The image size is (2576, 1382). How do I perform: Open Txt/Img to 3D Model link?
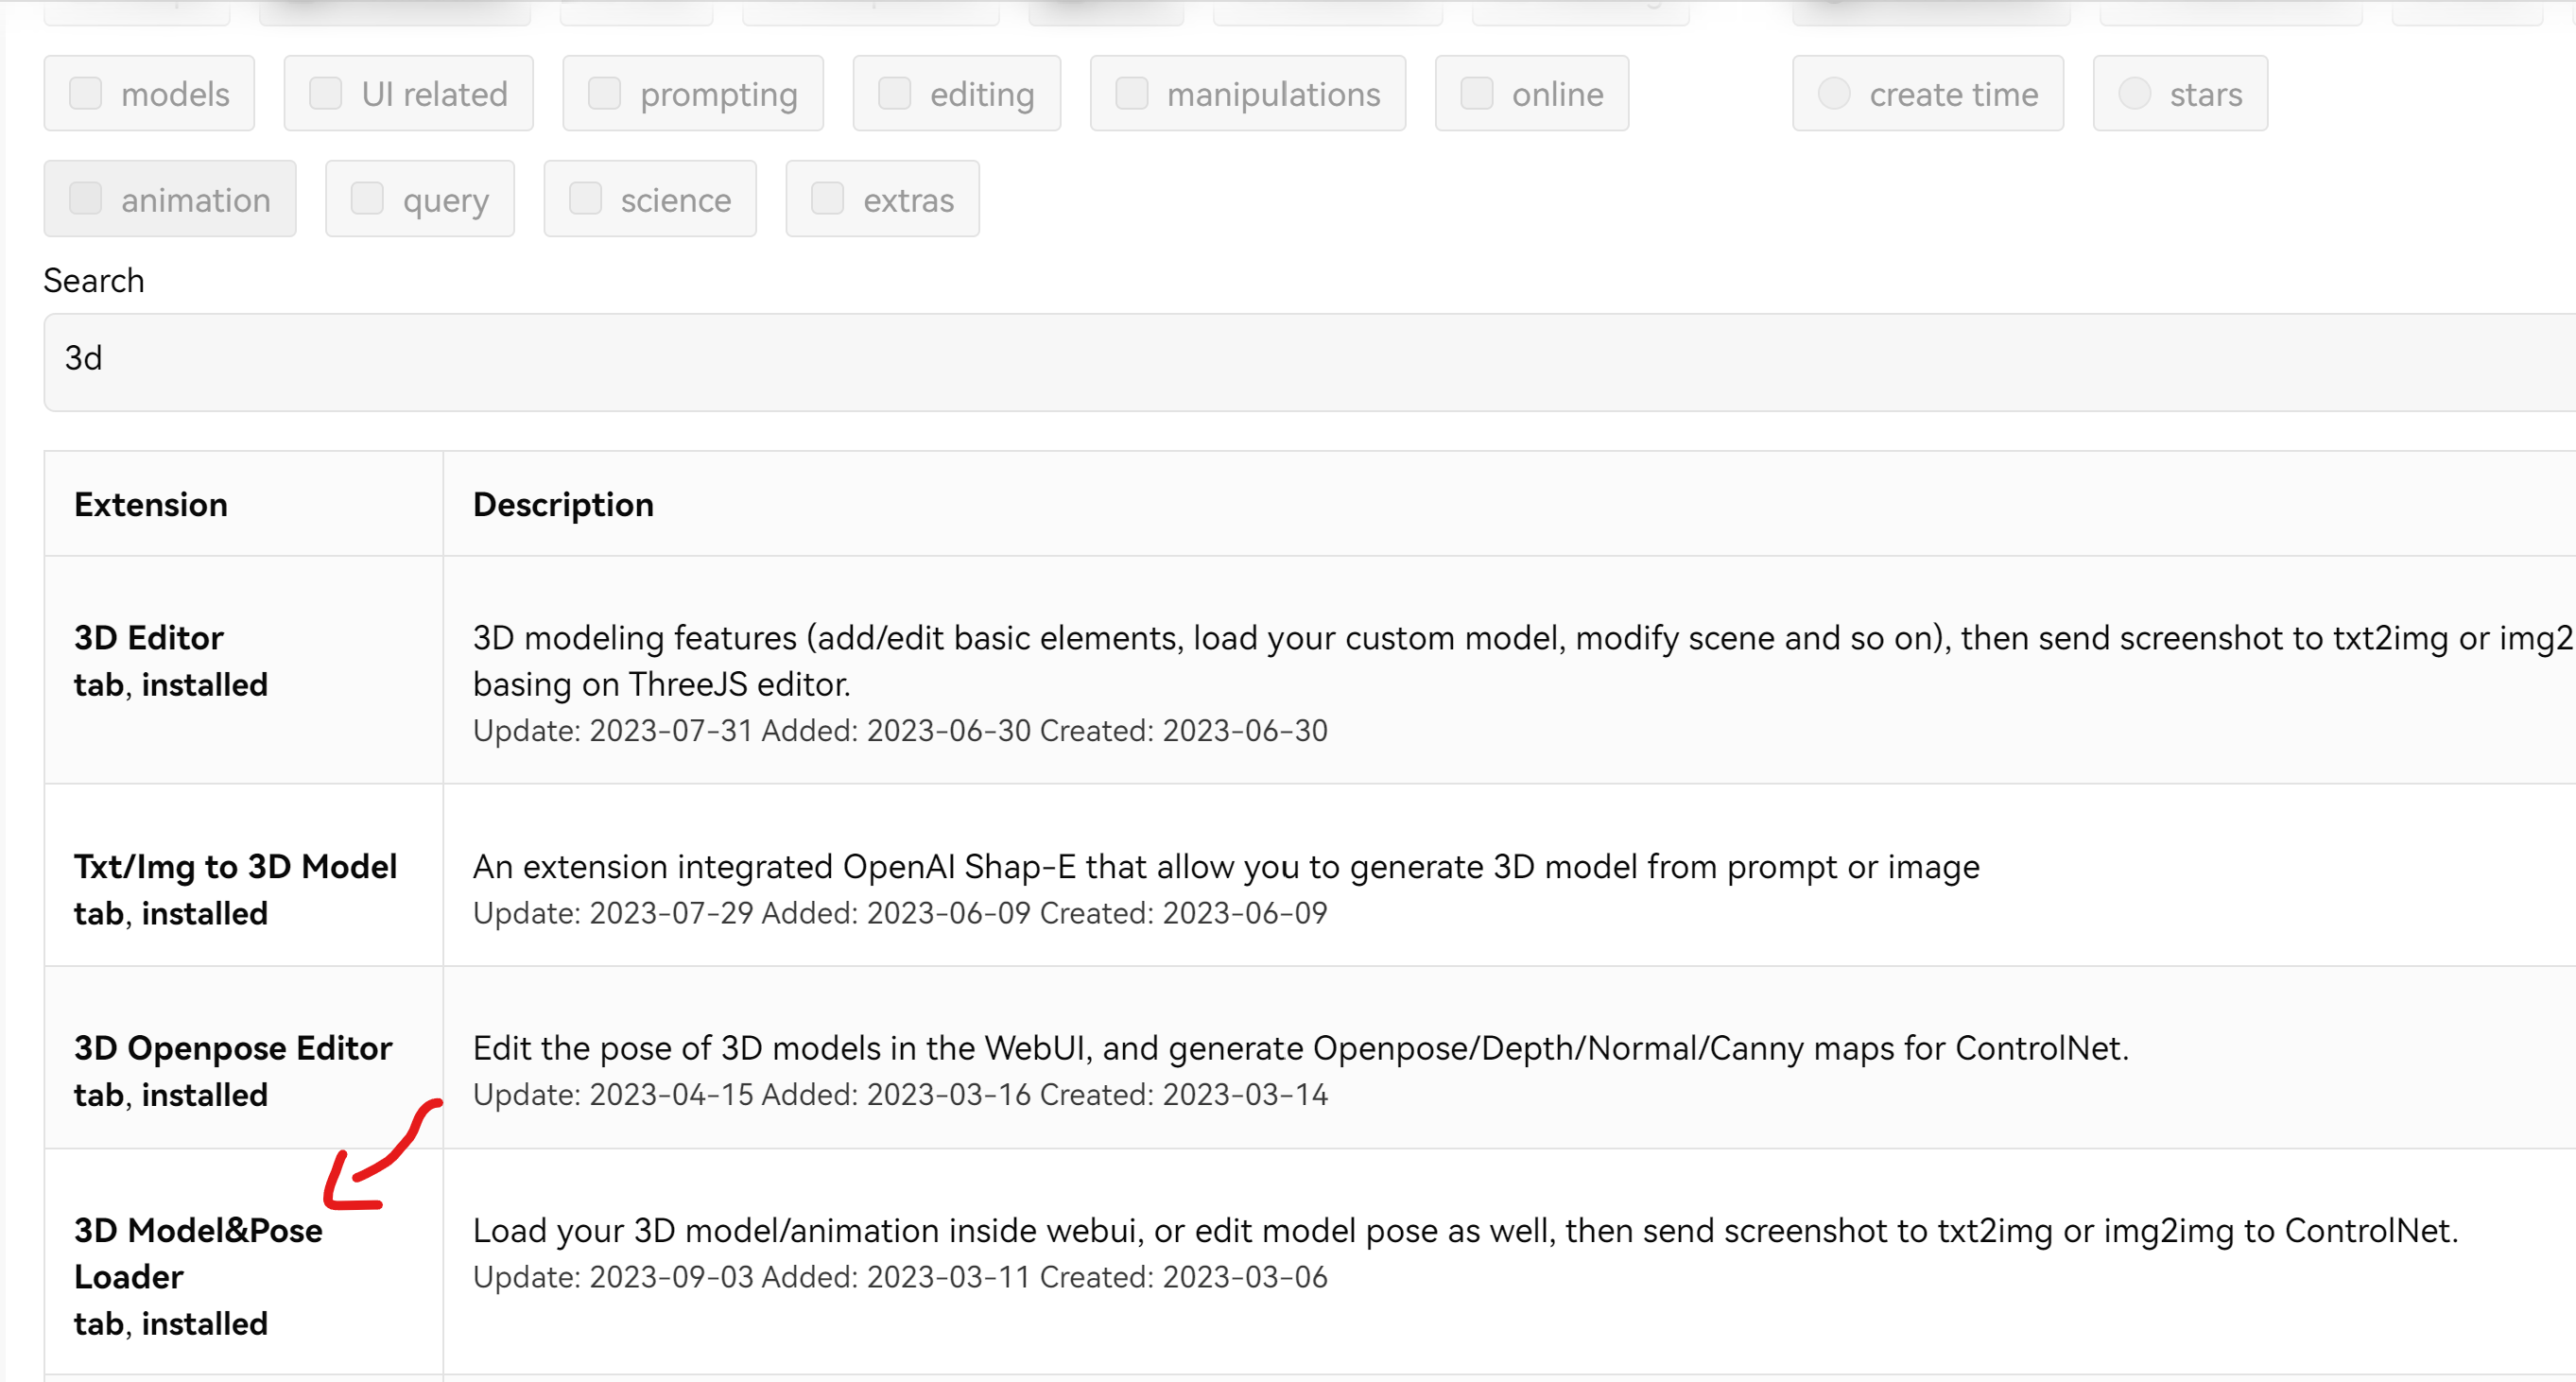pyautogui.click(x=236, y=867)
